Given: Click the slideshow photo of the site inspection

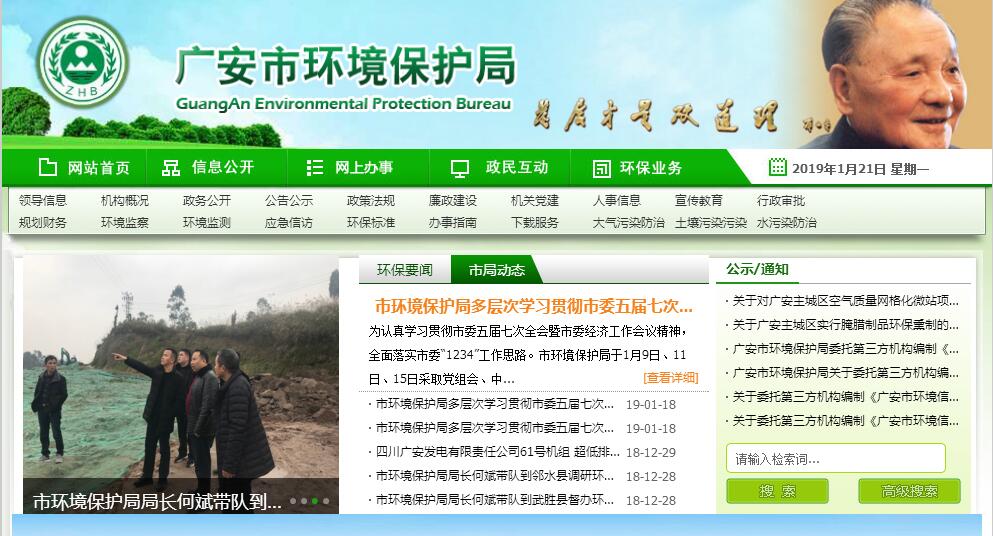Looking at the screenshot, I should point(180,370).
